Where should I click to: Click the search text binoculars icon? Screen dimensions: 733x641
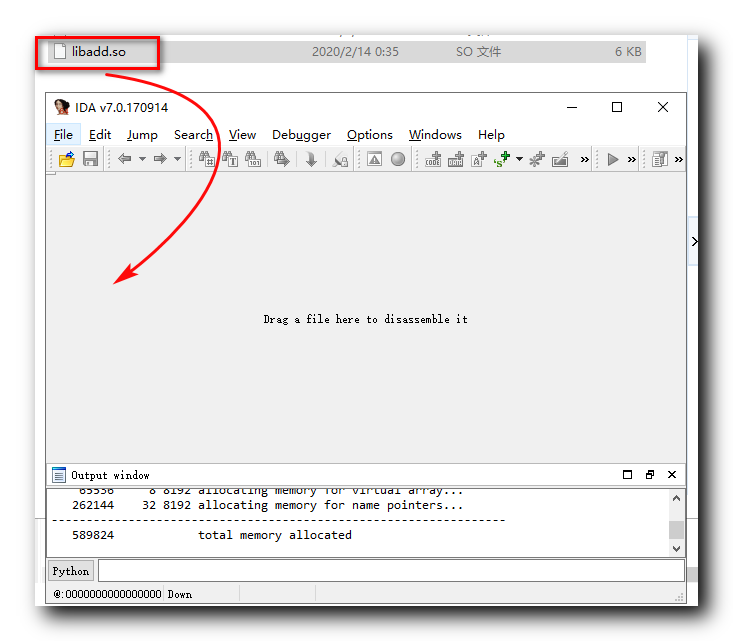tap(230, 159)
